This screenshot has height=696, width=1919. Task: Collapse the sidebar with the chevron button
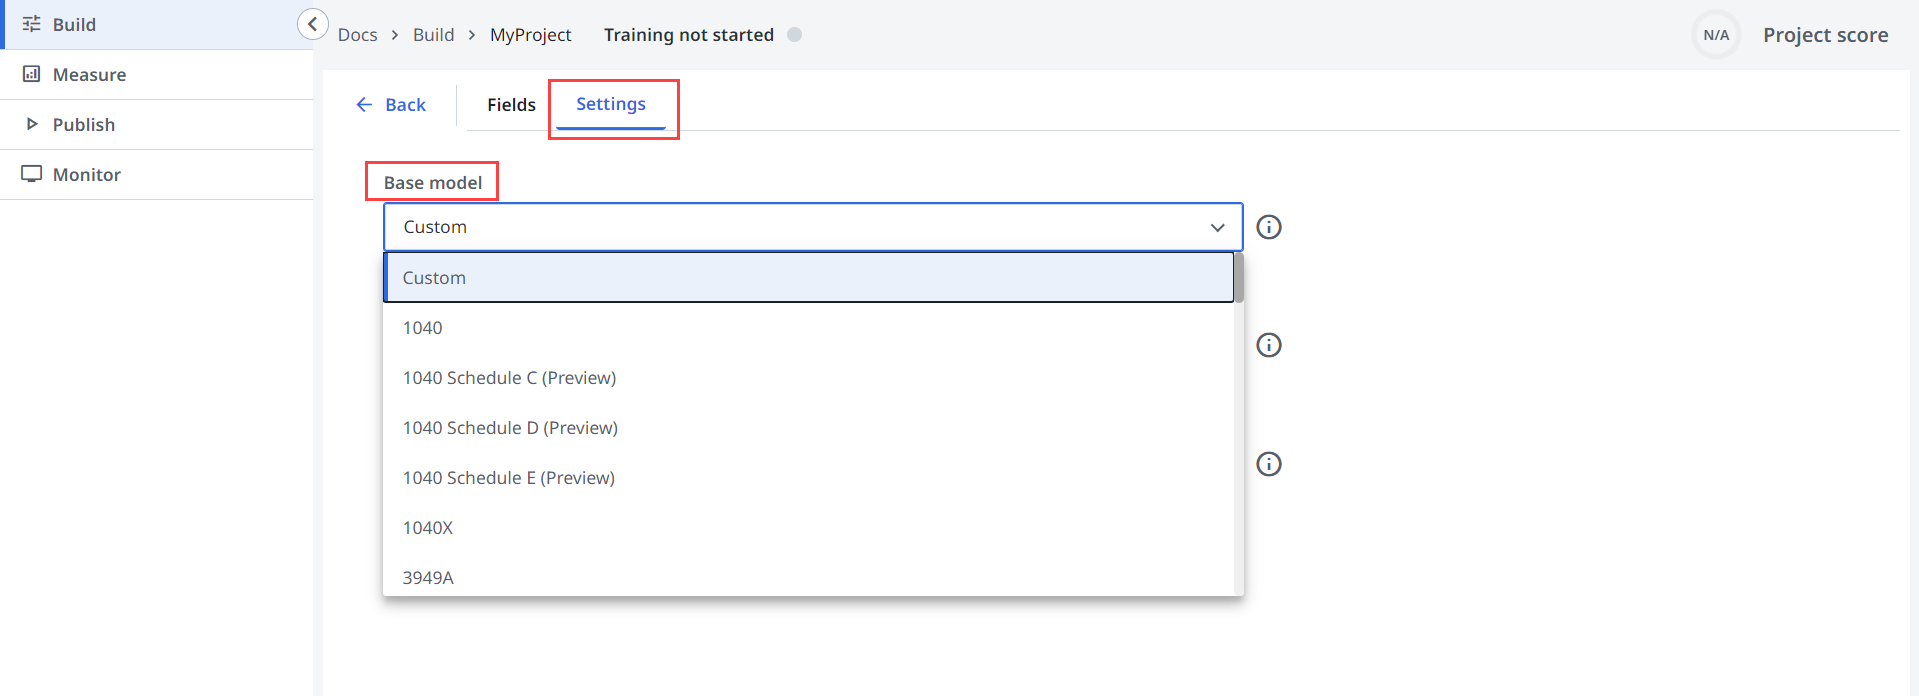coord(312,24)
